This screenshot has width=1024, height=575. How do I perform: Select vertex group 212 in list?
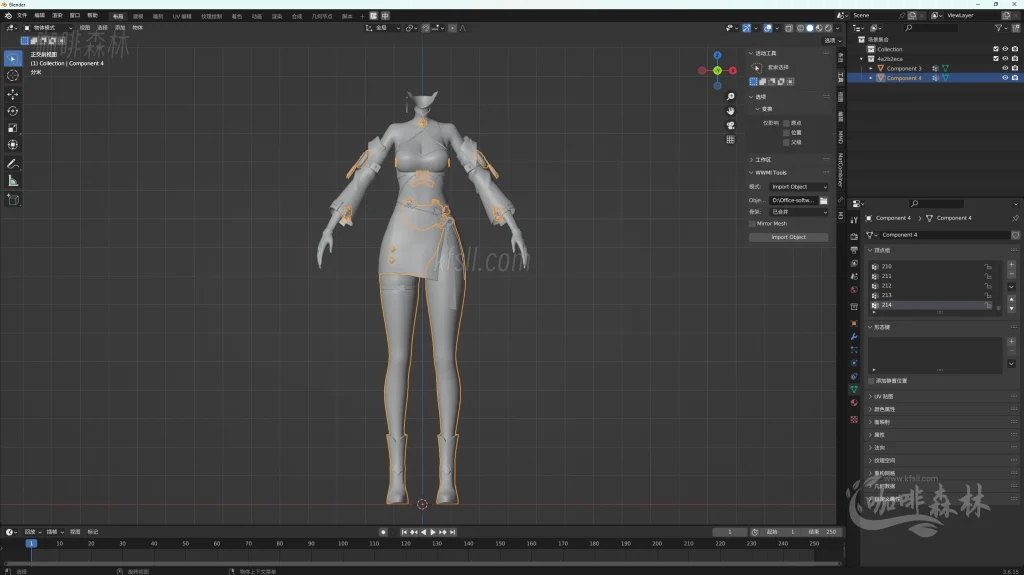pyautogui.click(x=933, y=286)
